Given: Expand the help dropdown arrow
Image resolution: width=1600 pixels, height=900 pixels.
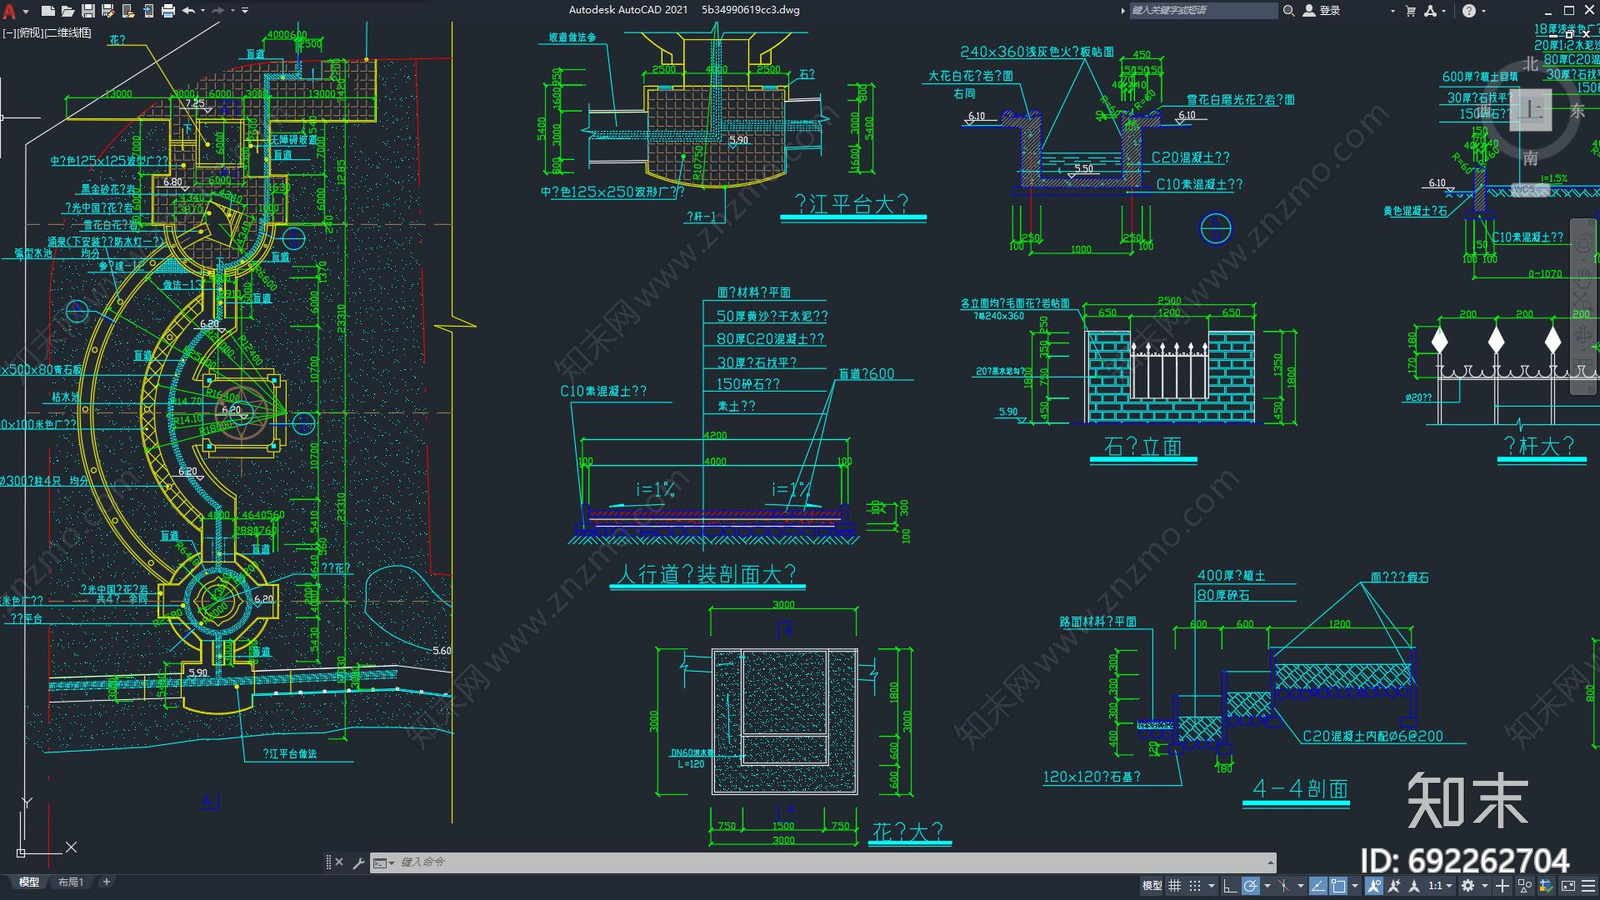Looking at the screenshot, I should coord(1483,11).
